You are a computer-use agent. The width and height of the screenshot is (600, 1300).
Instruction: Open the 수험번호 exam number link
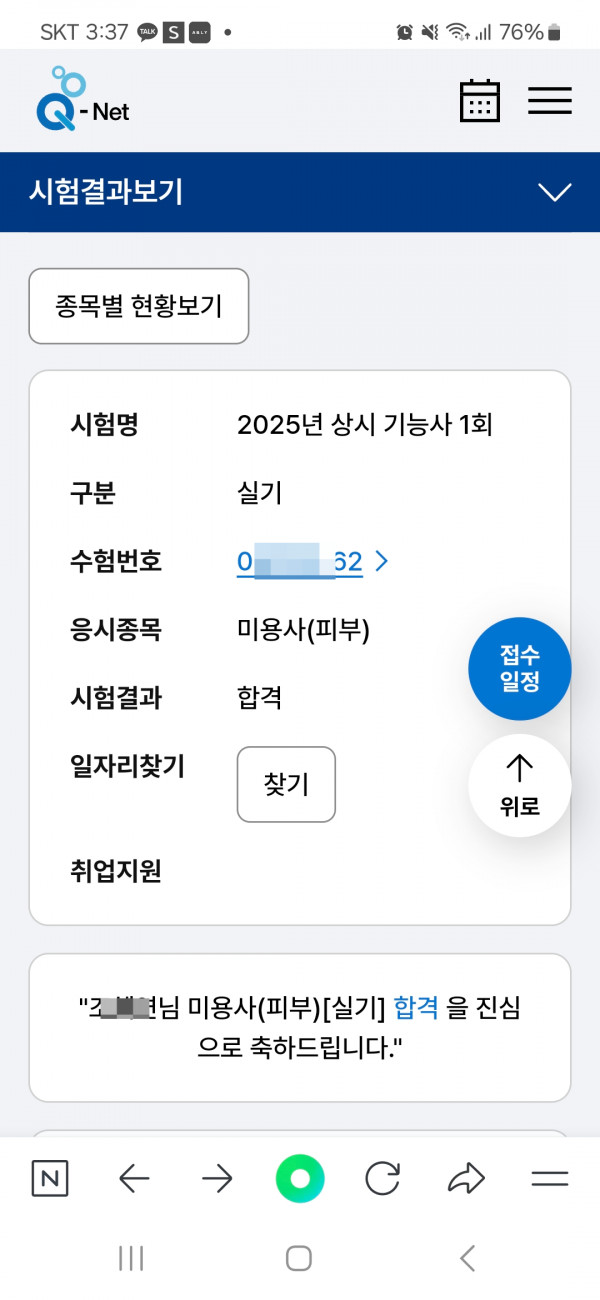coord(299,562)
